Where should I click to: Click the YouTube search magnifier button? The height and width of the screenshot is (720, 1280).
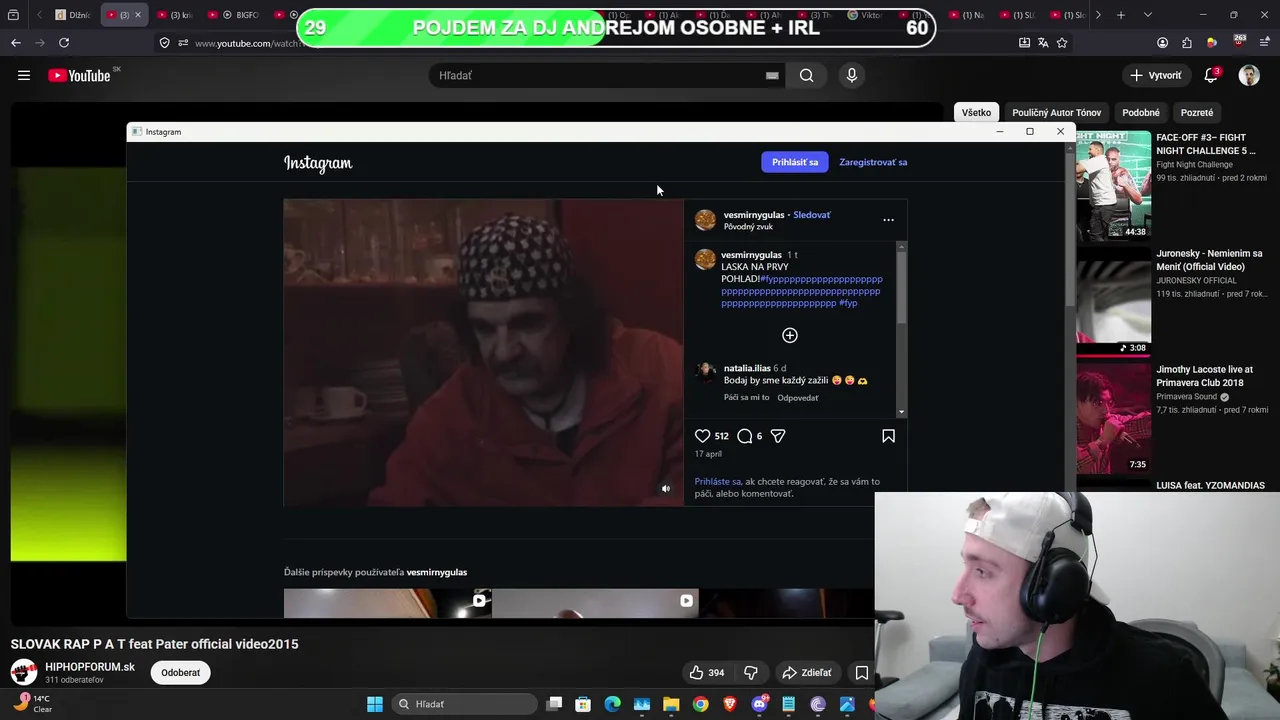point(806,75)
